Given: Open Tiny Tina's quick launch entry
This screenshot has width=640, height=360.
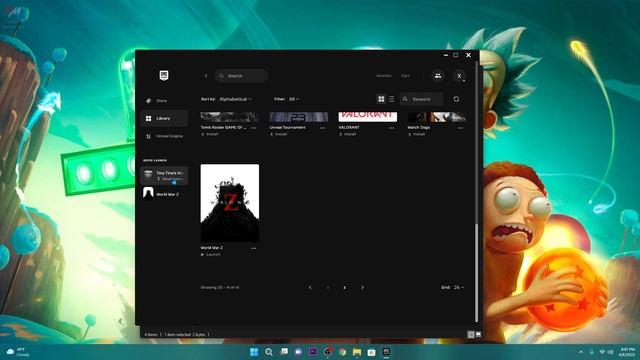Looking at the screenshot, I should pos(164,176).
